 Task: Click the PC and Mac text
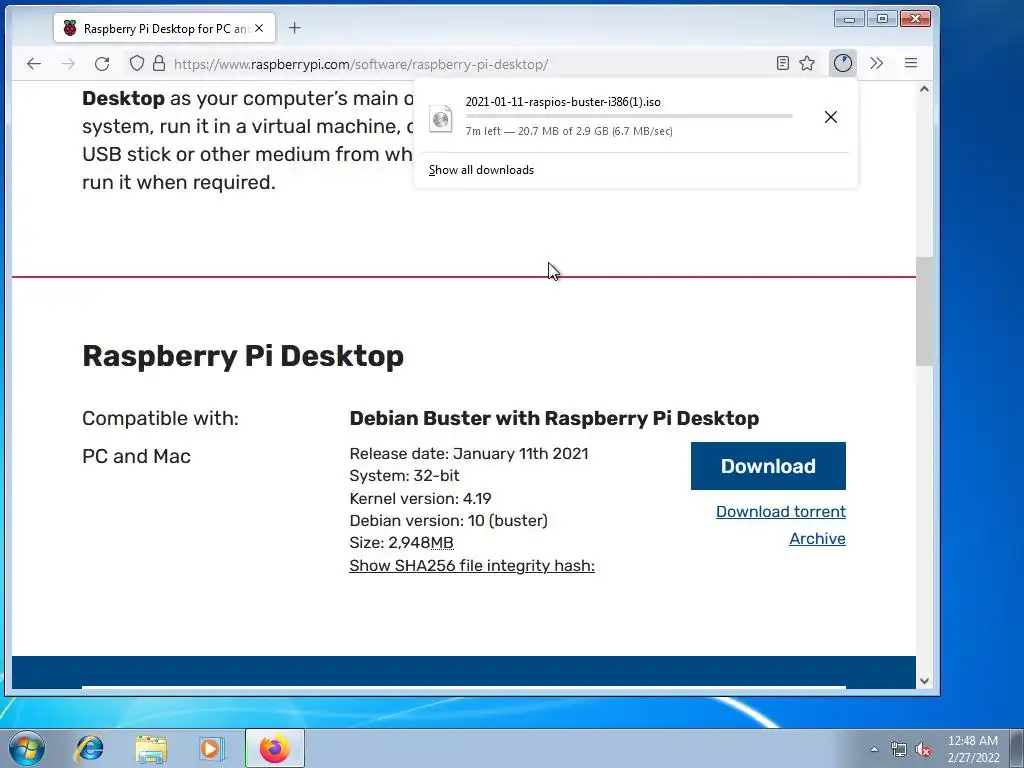pyautogui.click(x=136, y=456)
